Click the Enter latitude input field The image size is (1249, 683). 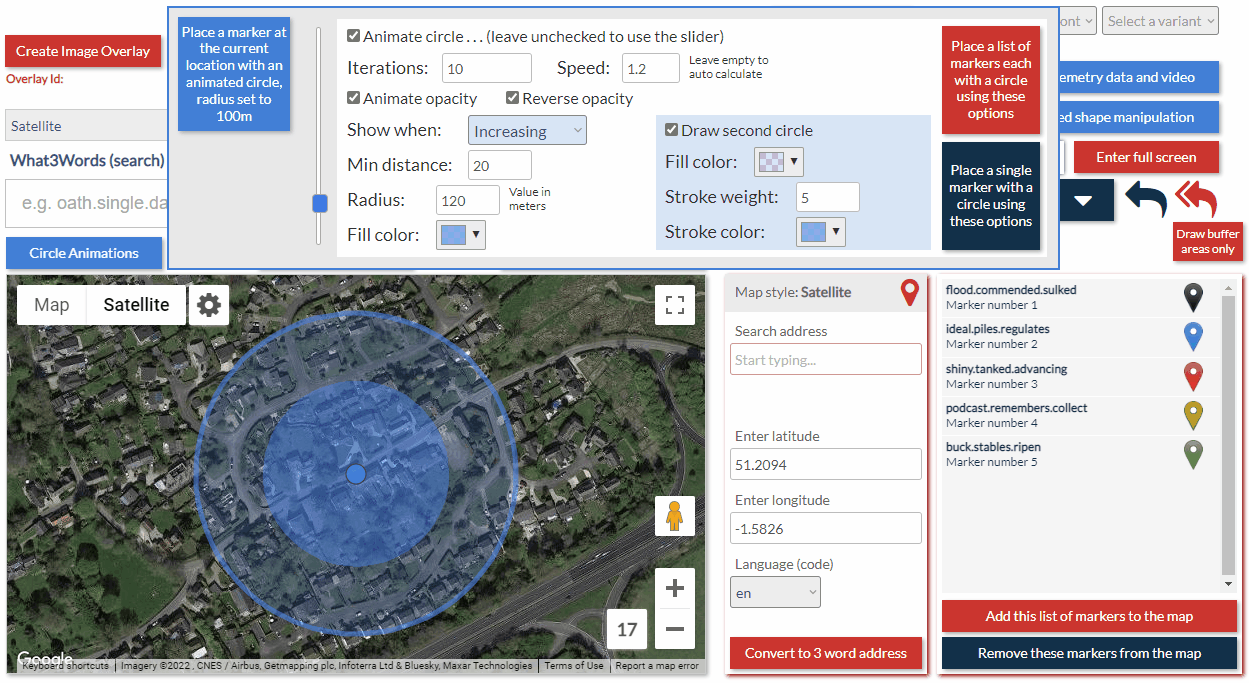click(825, 464)
